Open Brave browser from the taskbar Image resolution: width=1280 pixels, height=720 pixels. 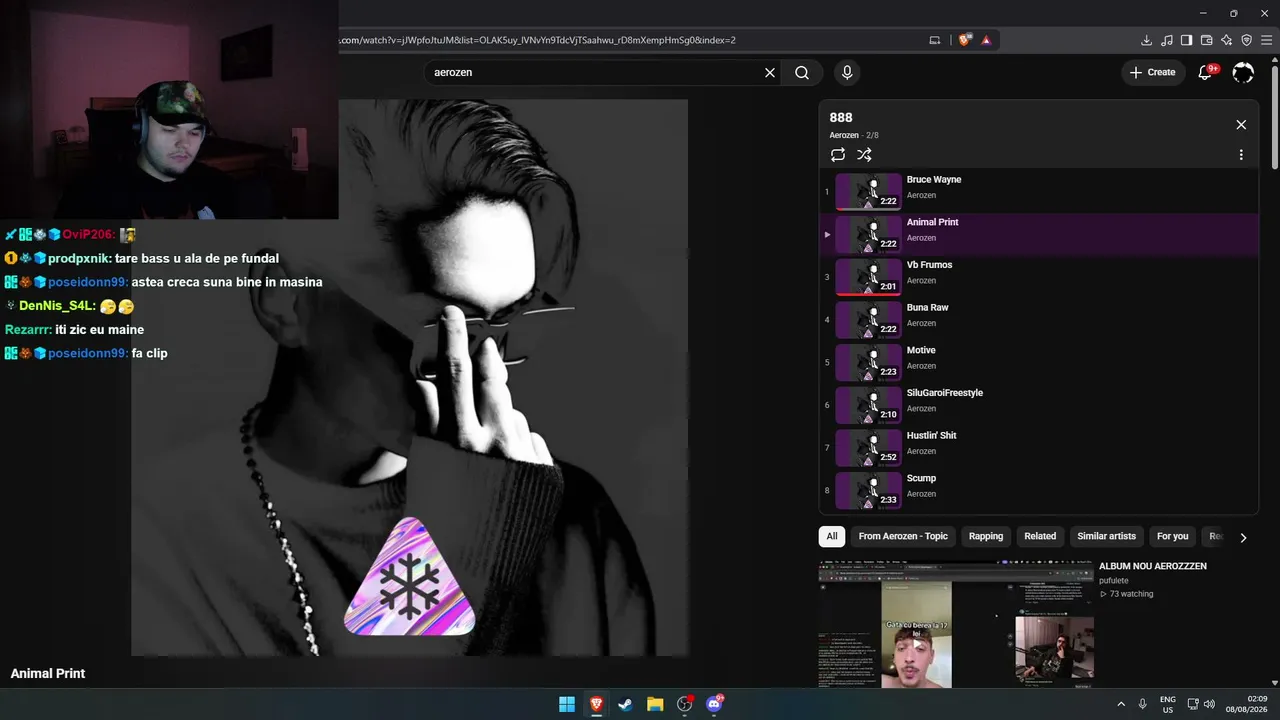coord(596,704)
